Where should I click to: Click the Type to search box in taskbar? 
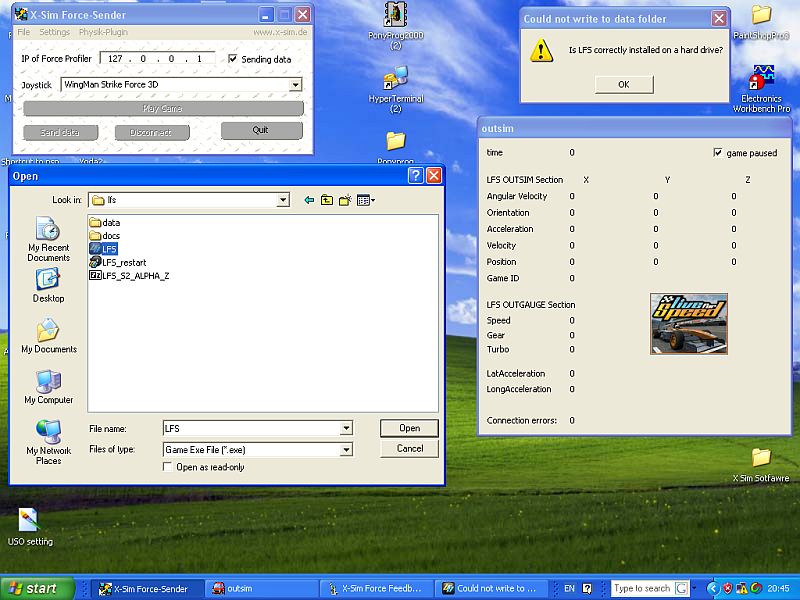[643, 588]
